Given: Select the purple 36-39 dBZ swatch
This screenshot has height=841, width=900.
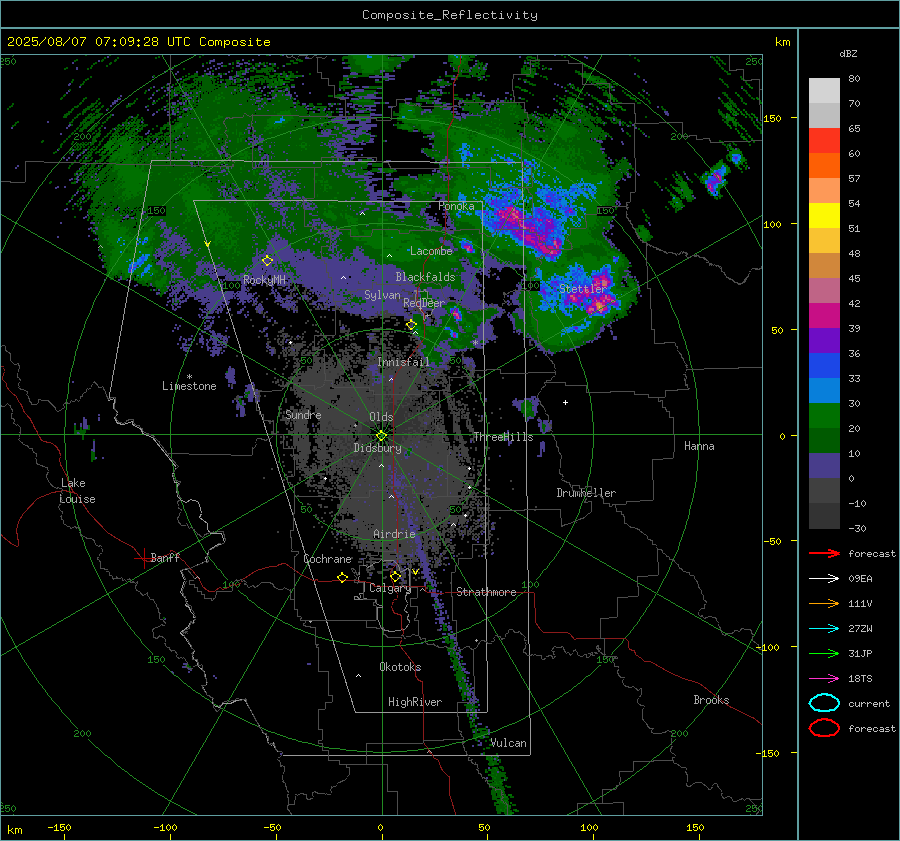Looking at the screenshot, I should pos(824,341).
